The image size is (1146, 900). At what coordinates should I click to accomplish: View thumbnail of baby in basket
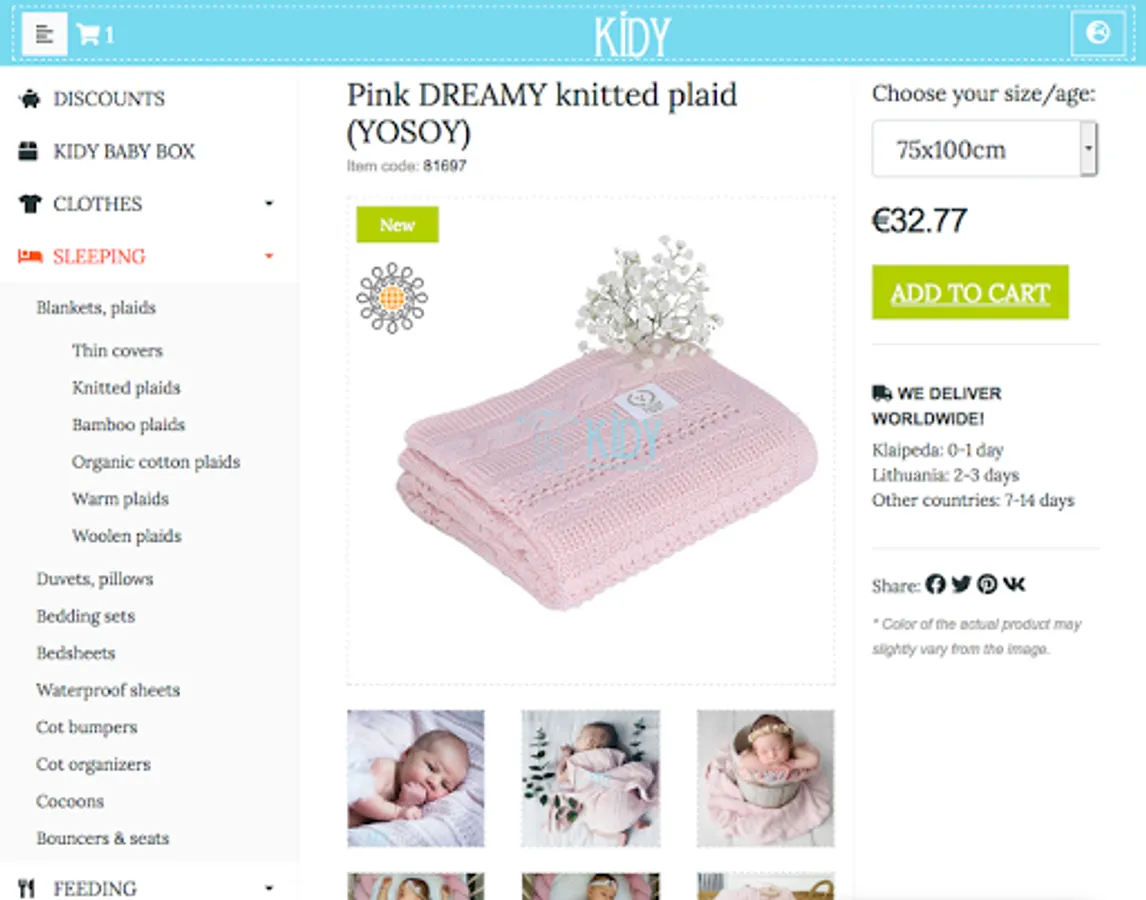click(x=765, y=778)
